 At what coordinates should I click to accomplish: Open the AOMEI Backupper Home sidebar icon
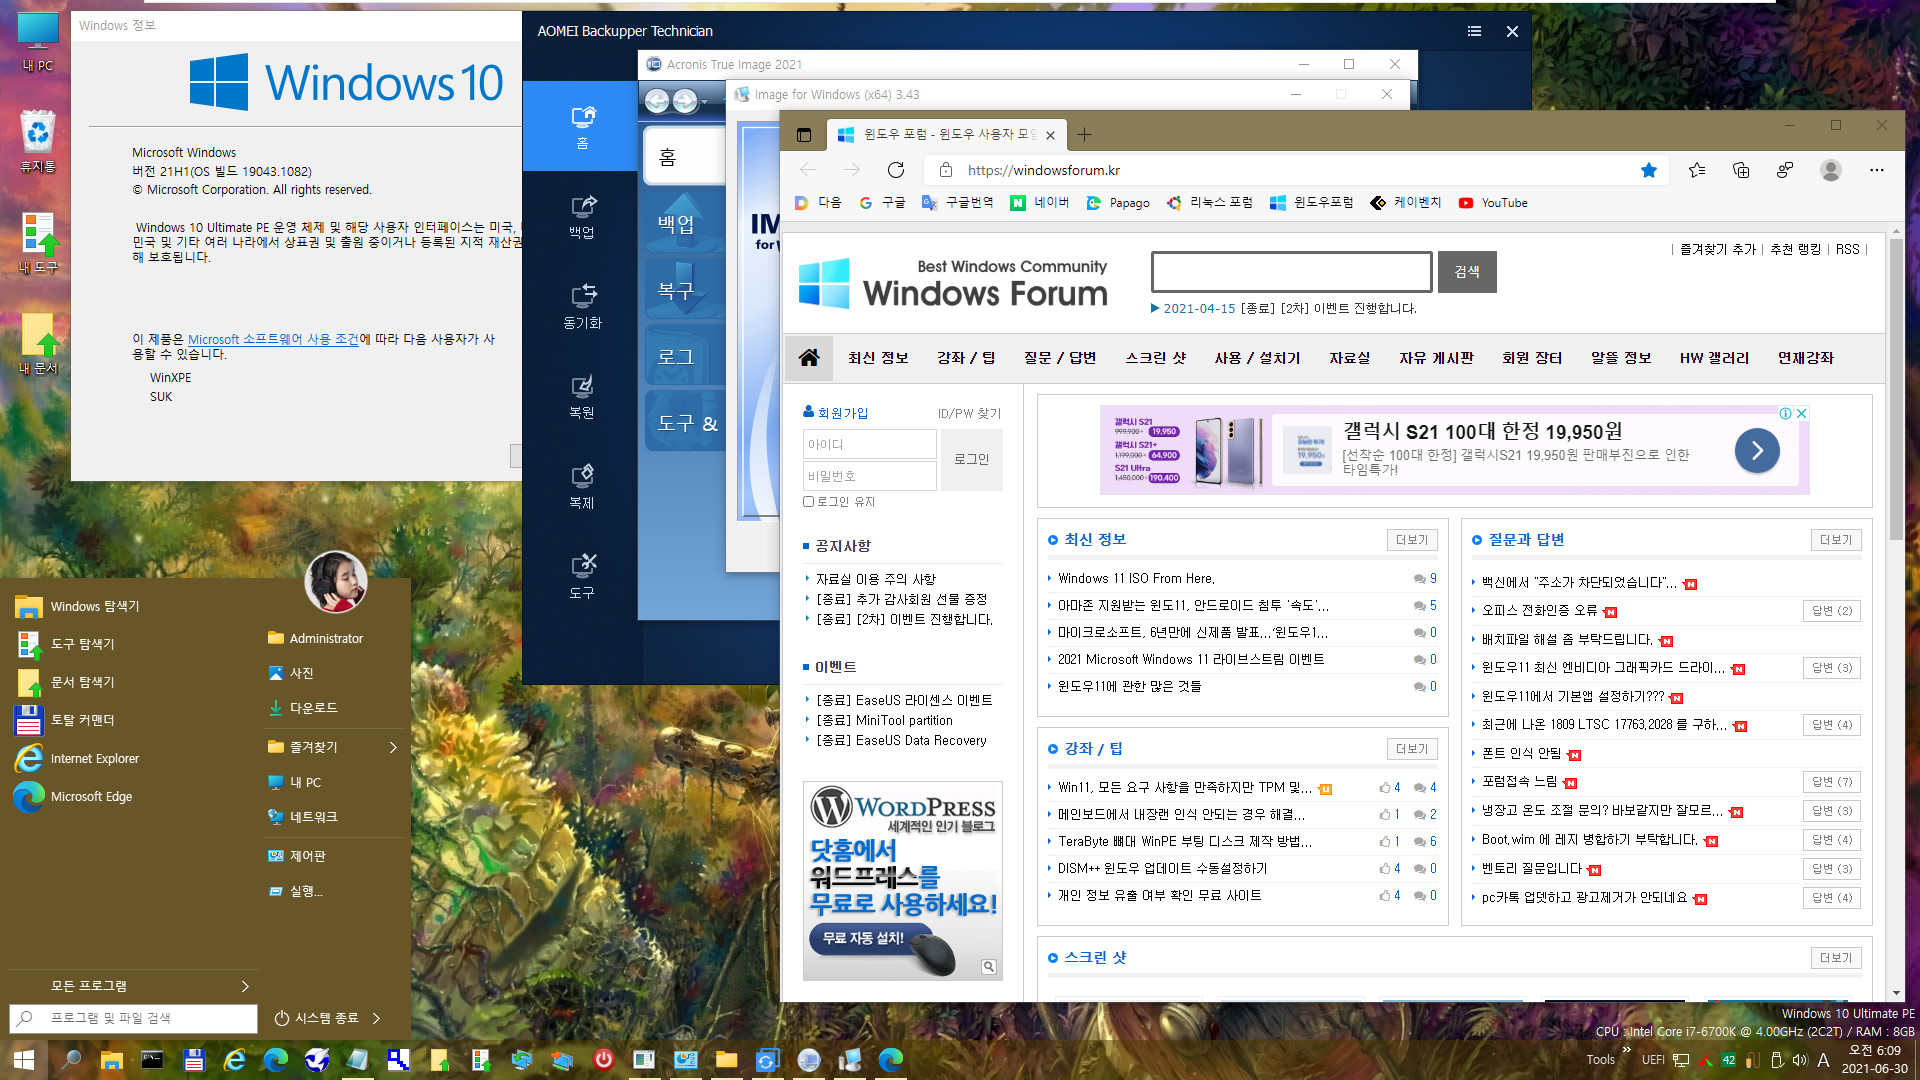click(x=582, y=127)
